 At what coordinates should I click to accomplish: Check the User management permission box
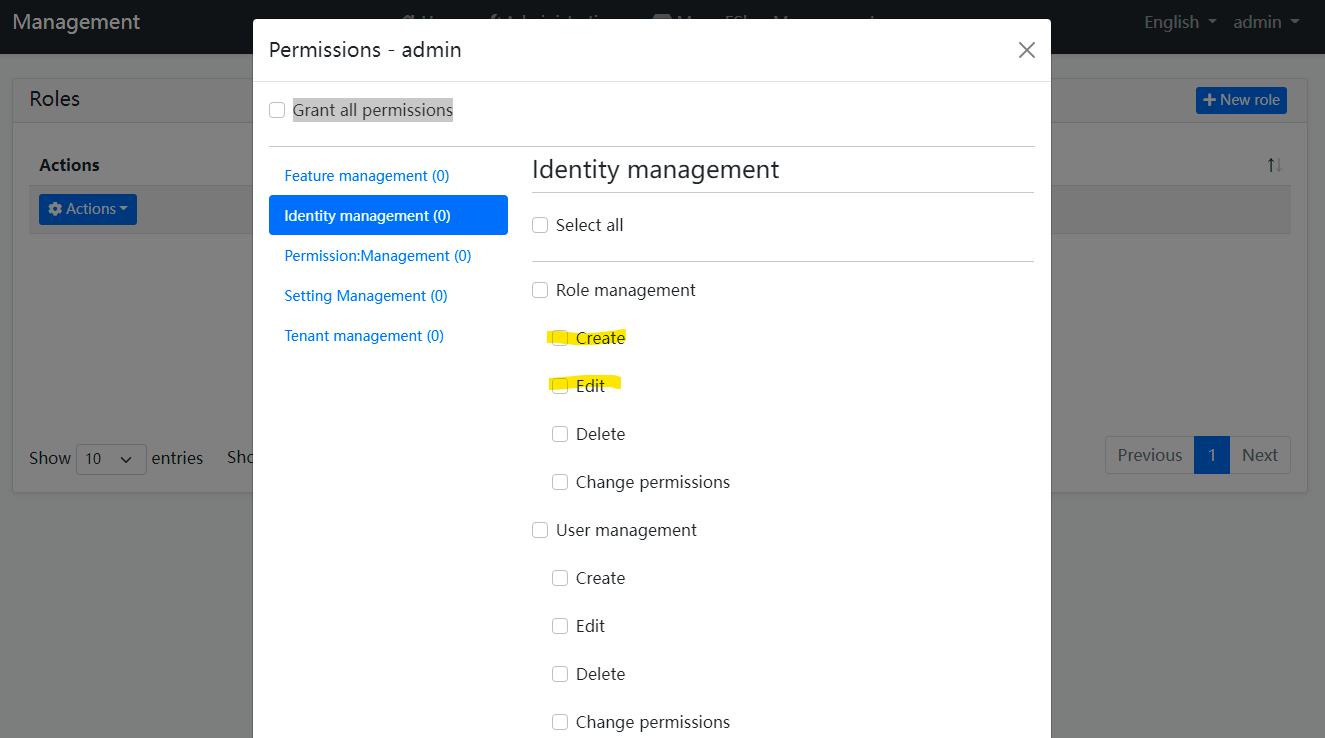point(540,530)
